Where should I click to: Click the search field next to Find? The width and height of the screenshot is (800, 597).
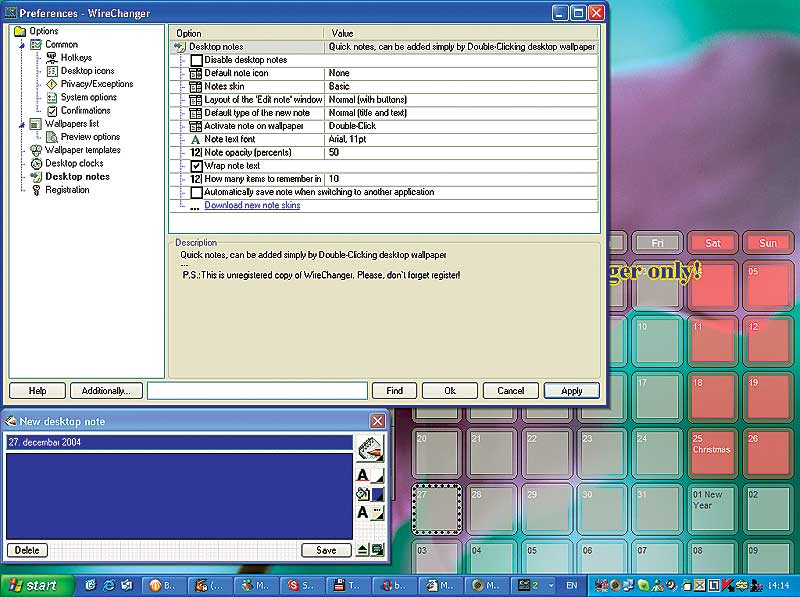[x=257, y=391]
